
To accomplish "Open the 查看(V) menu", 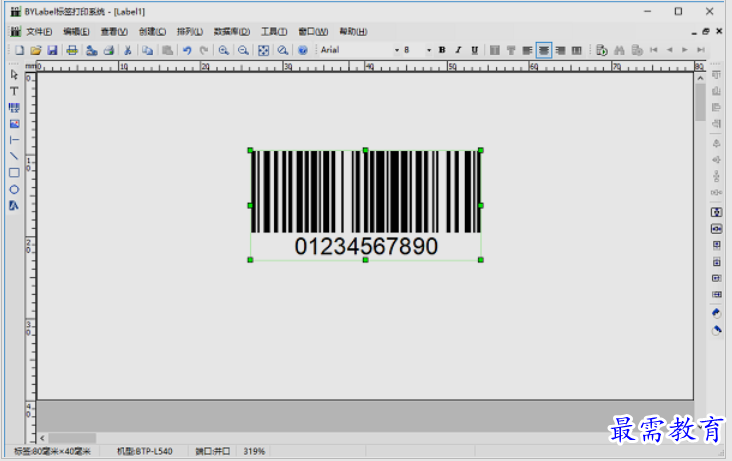I will point(114,32).
